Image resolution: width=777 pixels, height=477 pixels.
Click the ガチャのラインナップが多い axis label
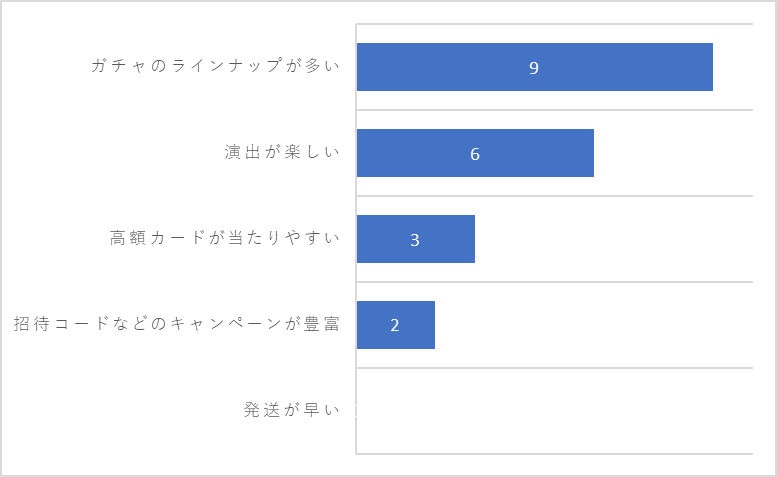coord(216,65)
